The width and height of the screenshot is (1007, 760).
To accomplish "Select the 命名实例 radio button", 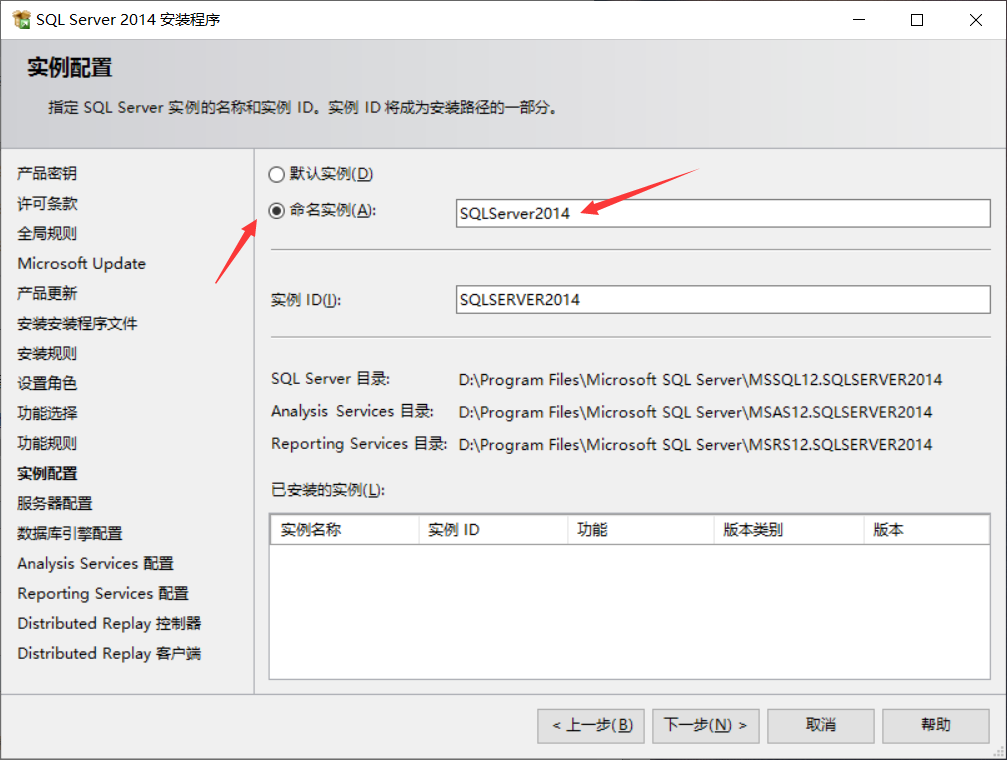I will point(276,211).
